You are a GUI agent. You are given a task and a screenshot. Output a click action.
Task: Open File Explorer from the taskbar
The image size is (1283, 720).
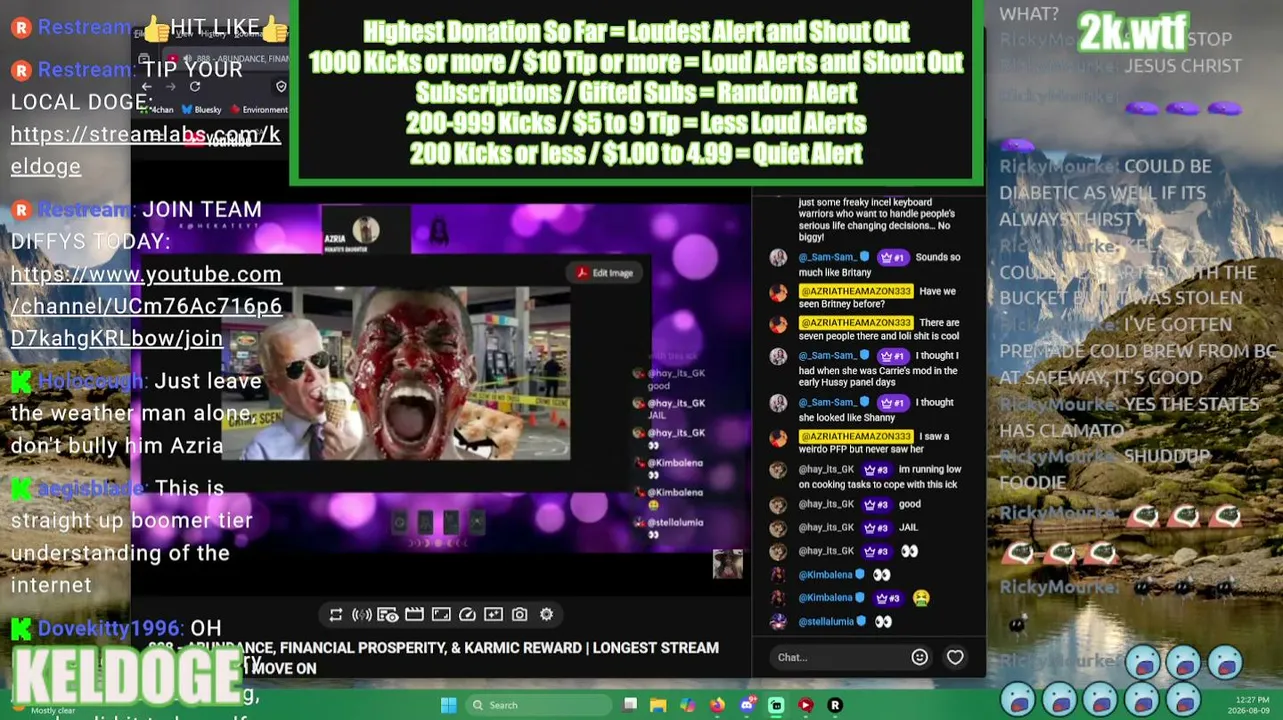658,705
